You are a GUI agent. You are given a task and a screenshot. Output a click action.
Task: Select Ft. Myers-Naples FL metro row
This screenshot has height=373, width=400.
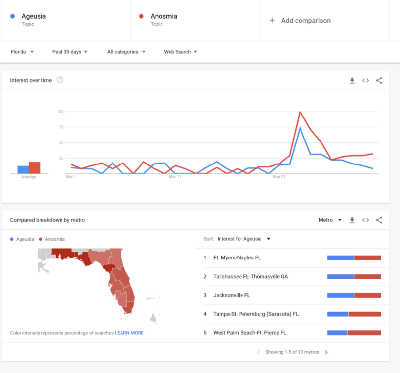click(x=292, y=258)
